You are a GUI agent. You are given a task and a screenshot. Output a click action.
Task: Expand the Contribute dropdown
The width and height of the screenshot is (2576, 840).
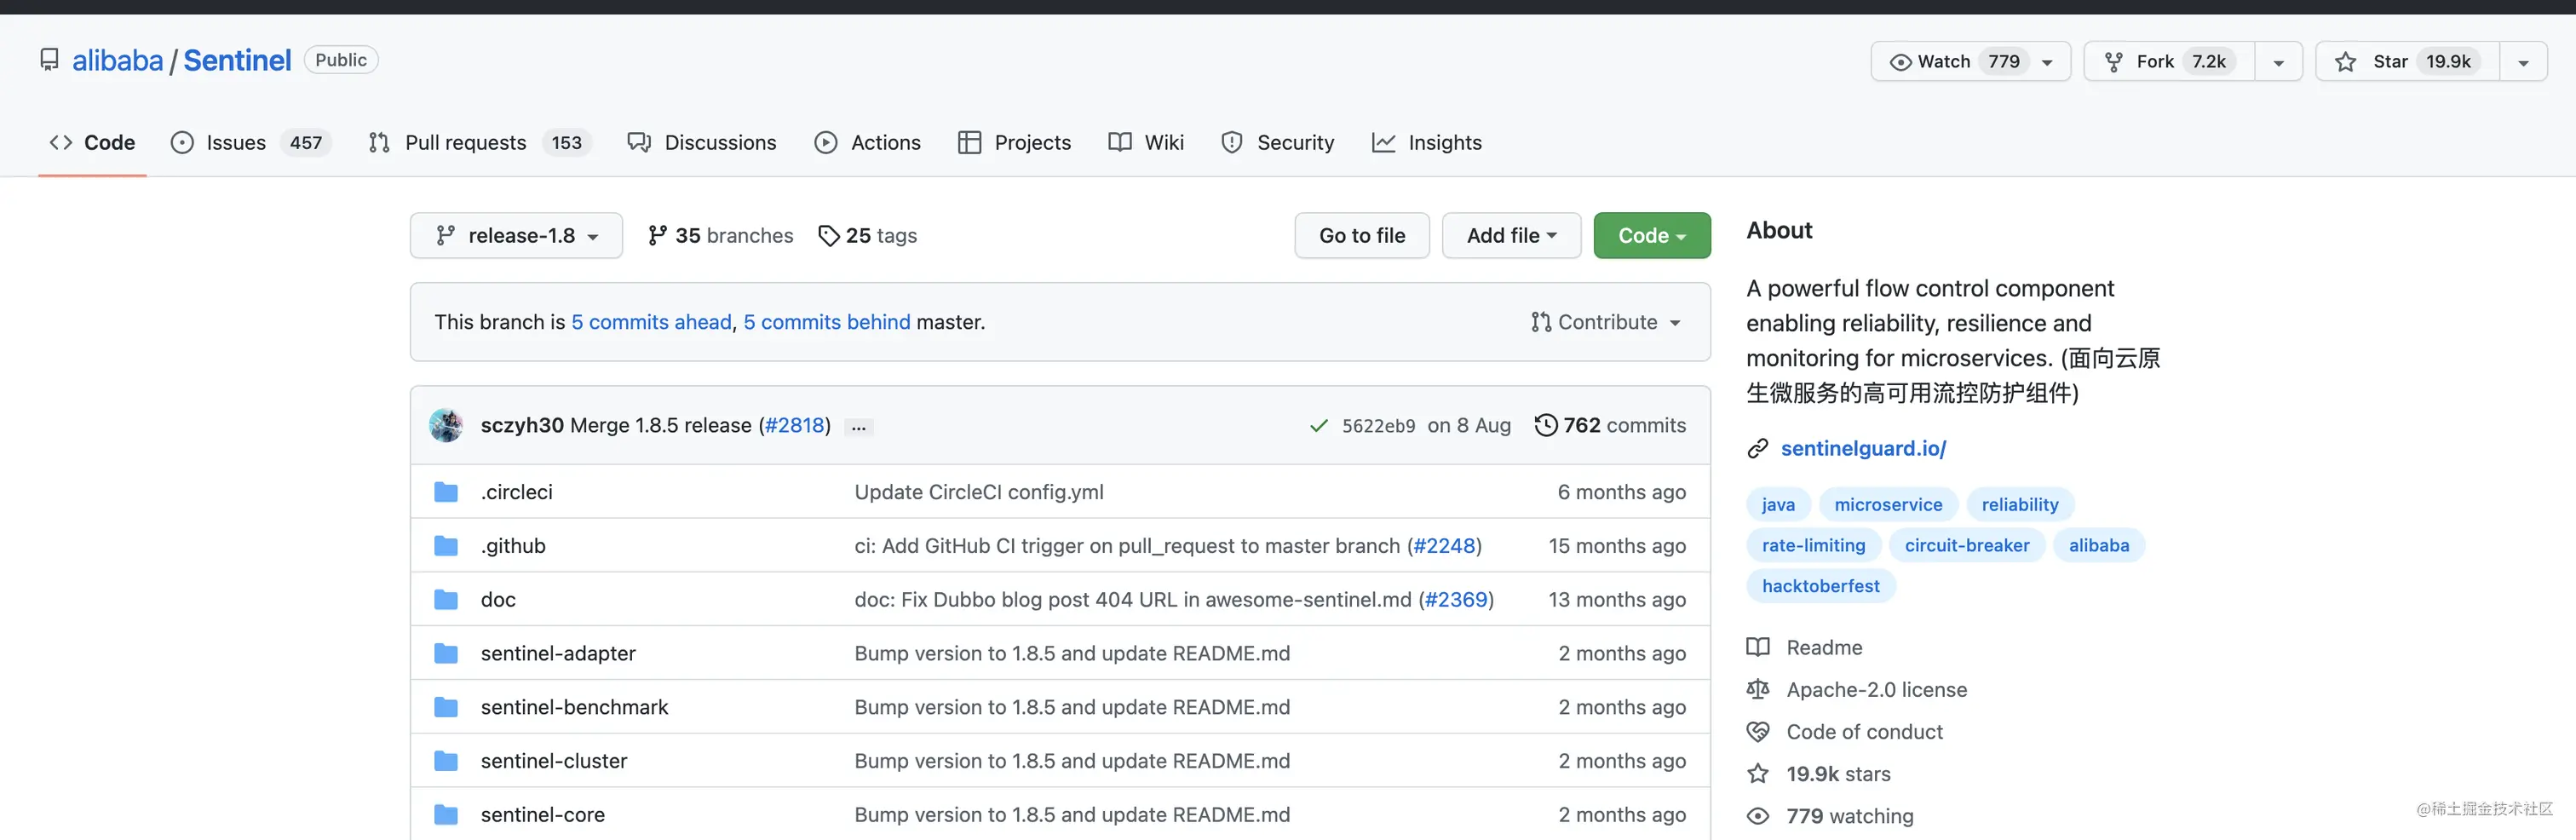coord(1606,322)
